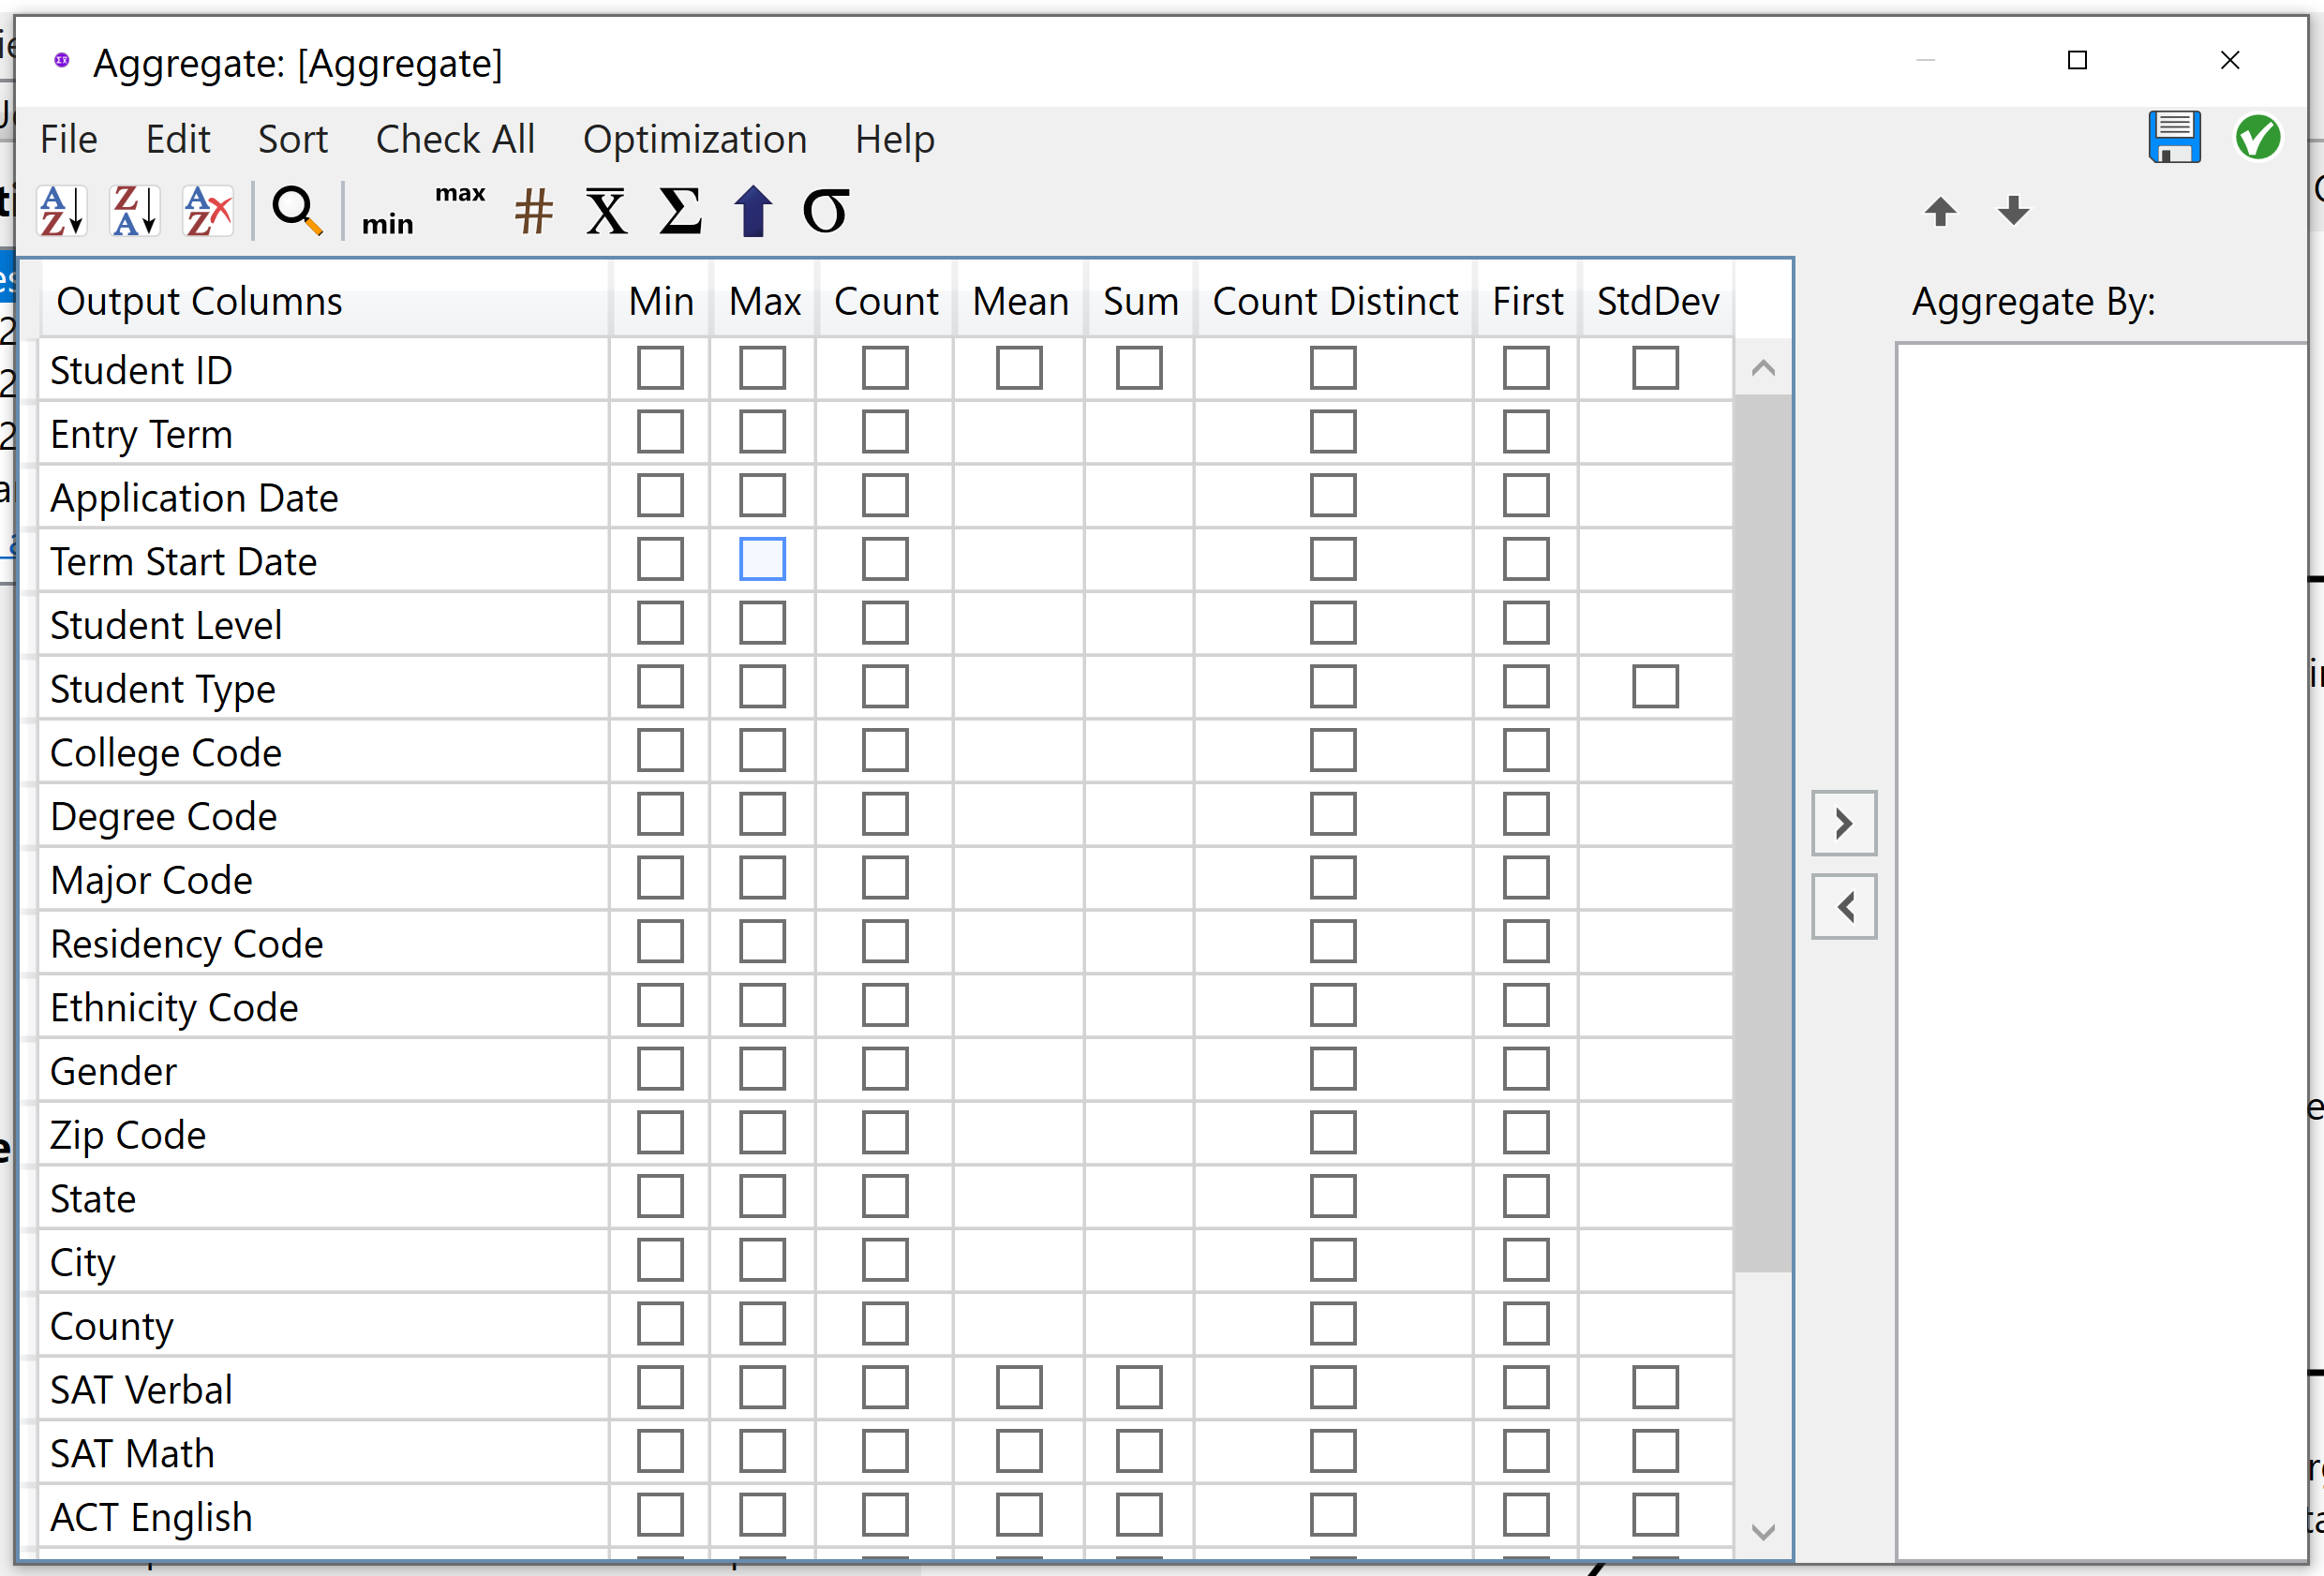Check StdDev for ACT English
The height and width of the screenshot is (1576, 2324).
tap(1655, 1515)
